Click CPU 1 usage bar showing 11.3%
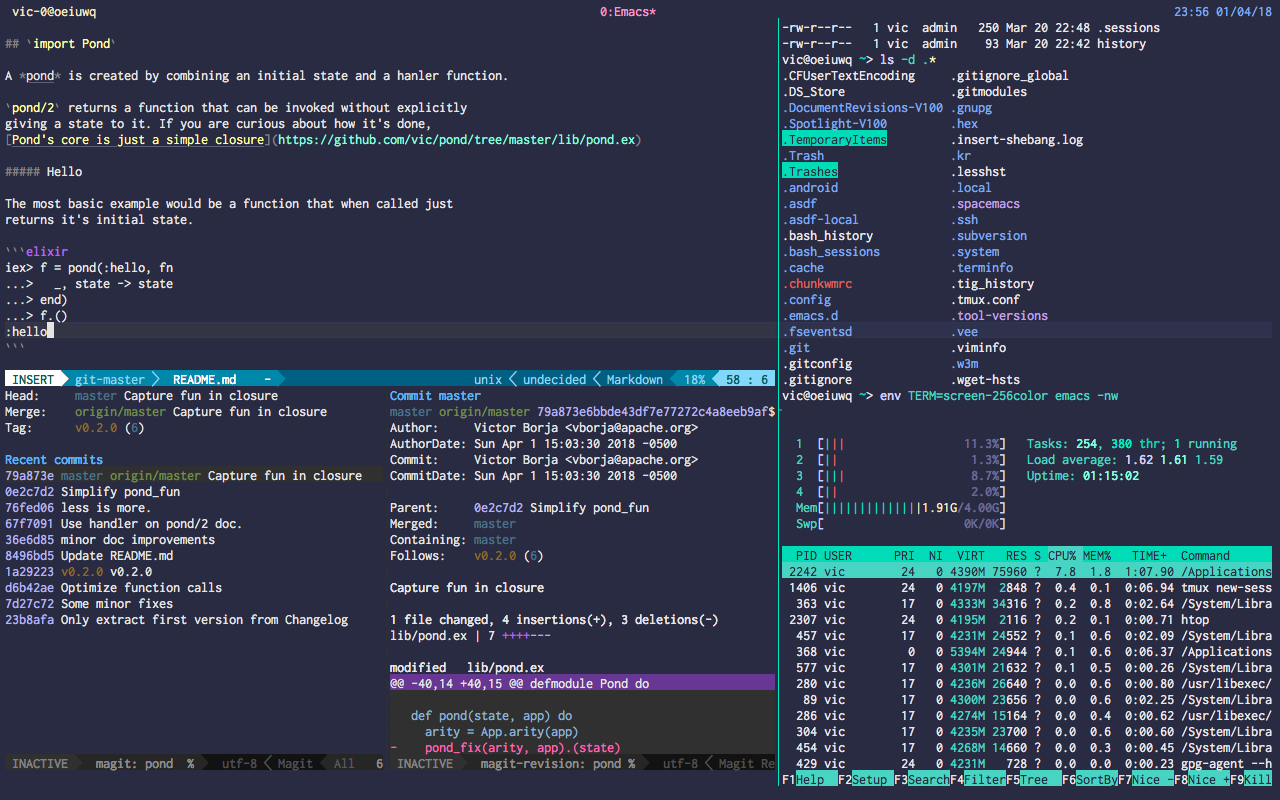The image size is (1280, 800). click(900, 444)
